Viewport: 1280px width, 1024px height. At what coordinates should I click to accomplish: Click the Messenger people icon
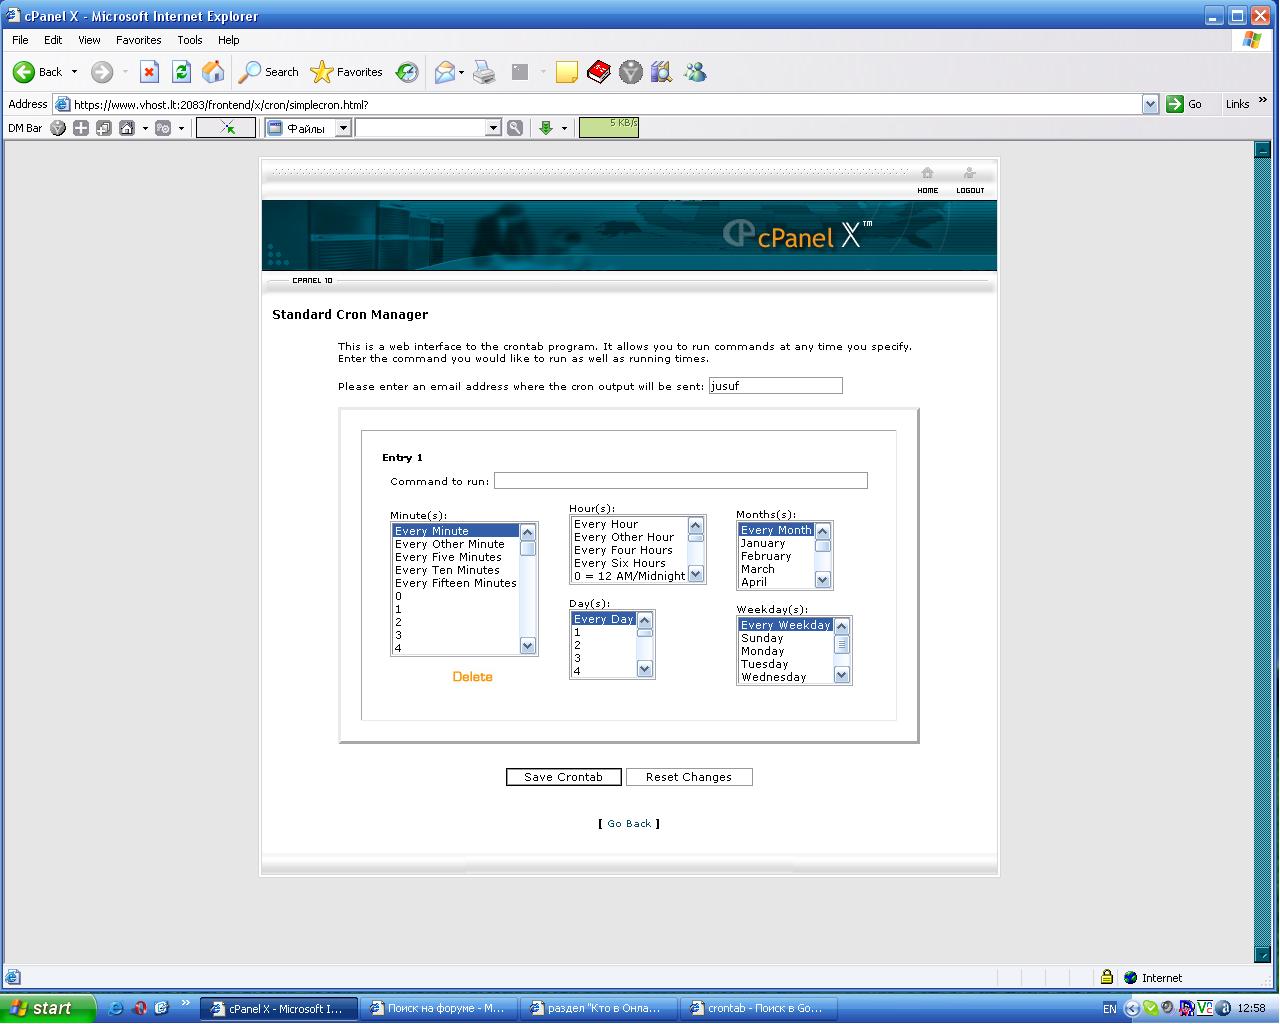click(x=695, y=72)
